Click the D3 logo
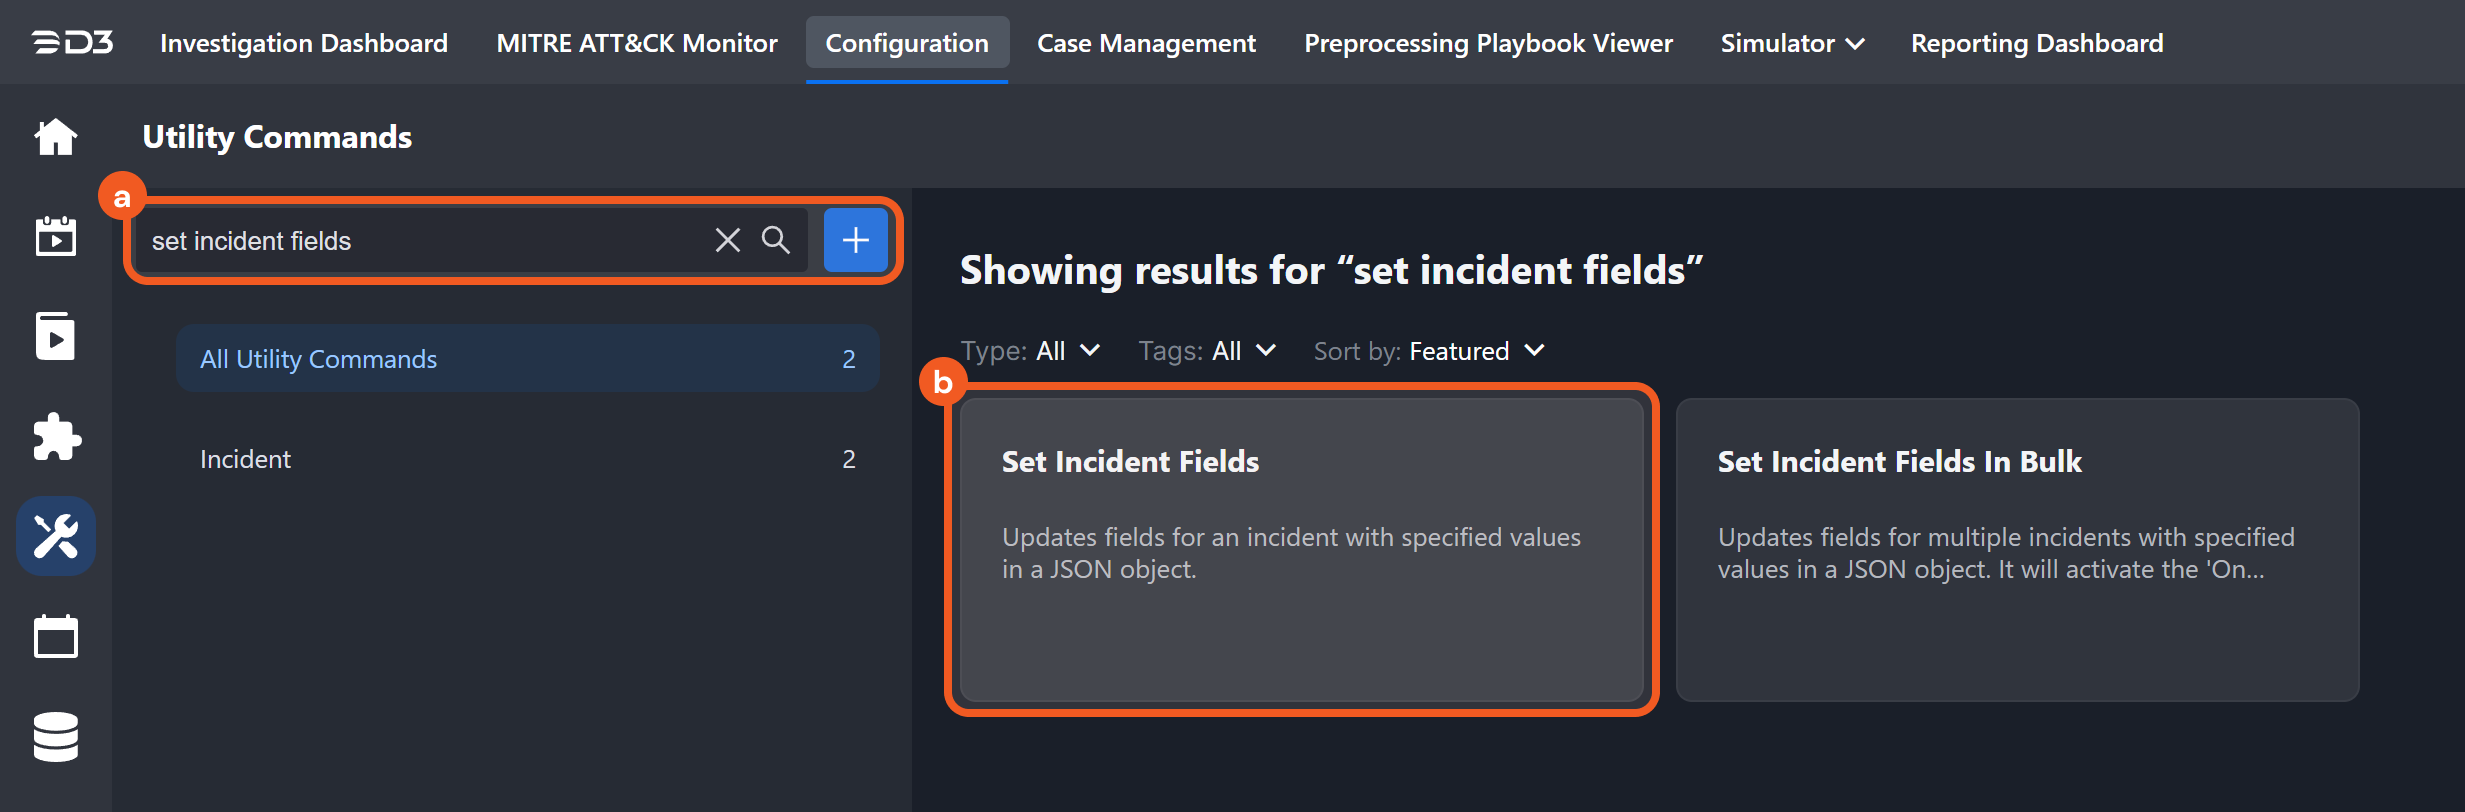 72,43
